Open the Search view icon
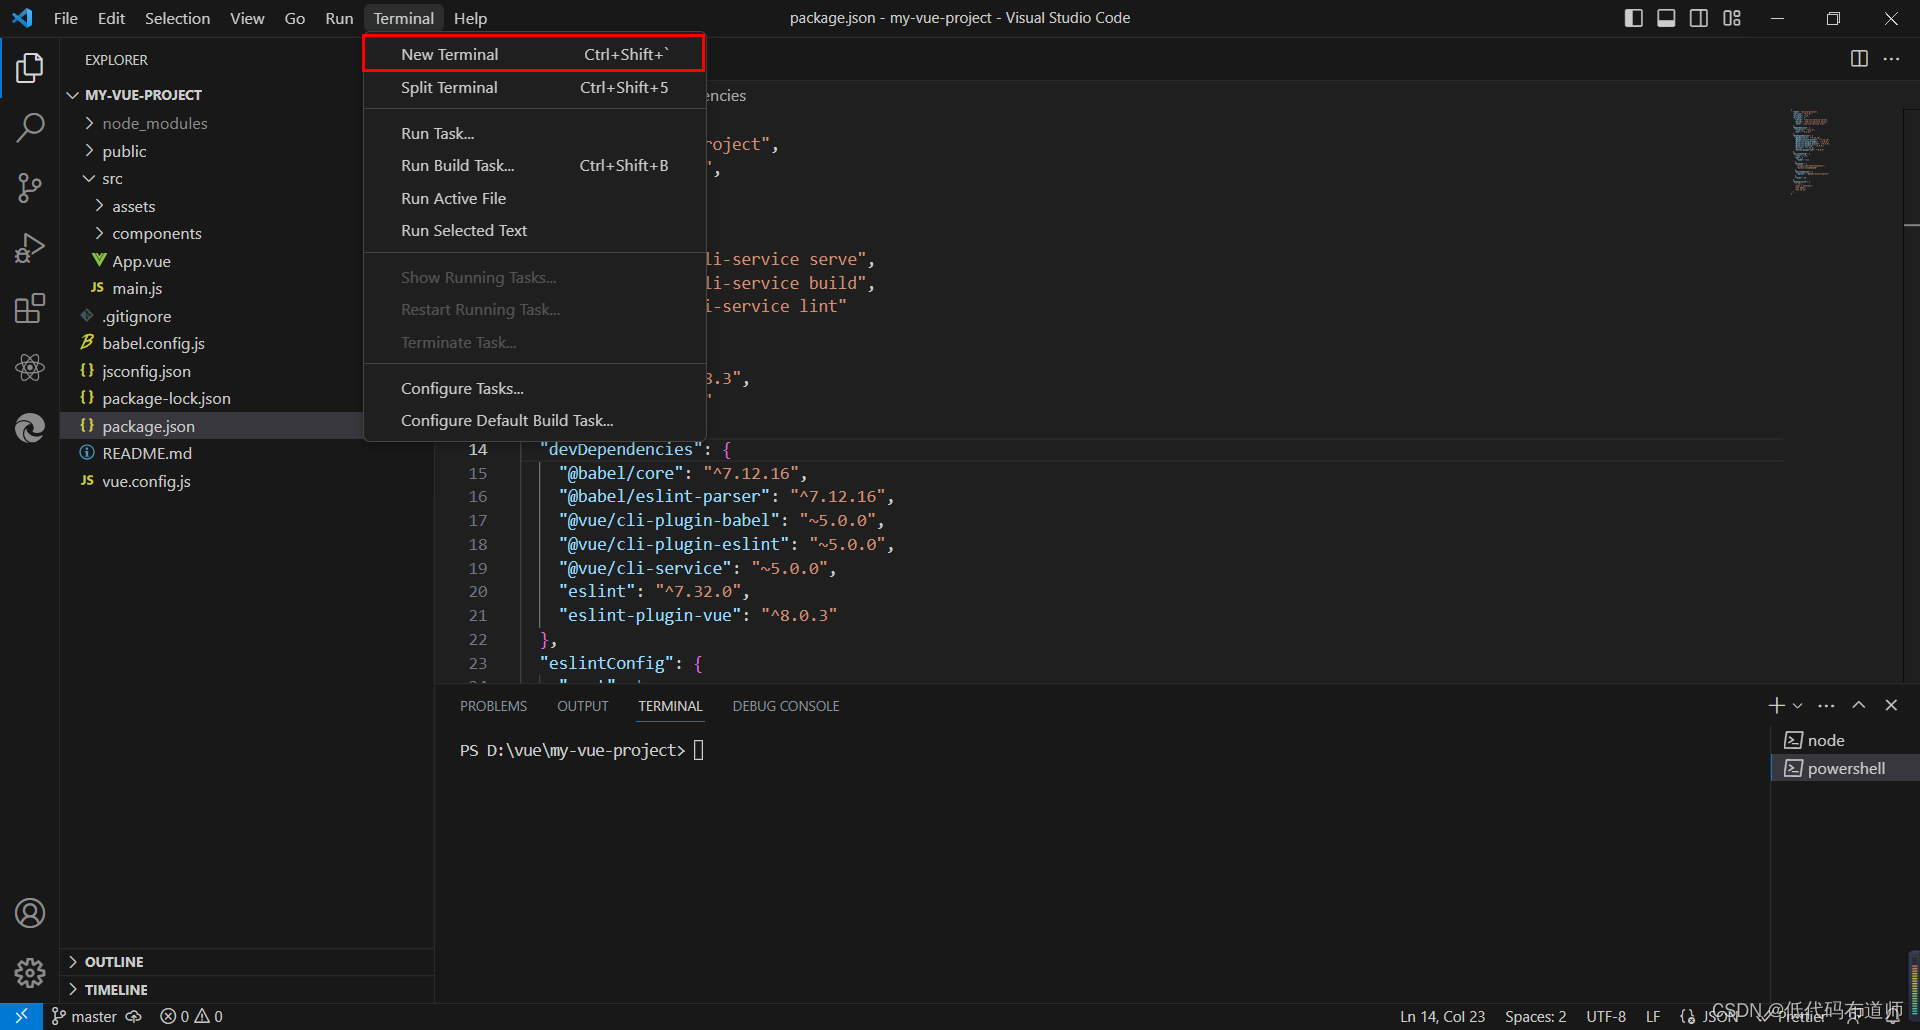 30,127
